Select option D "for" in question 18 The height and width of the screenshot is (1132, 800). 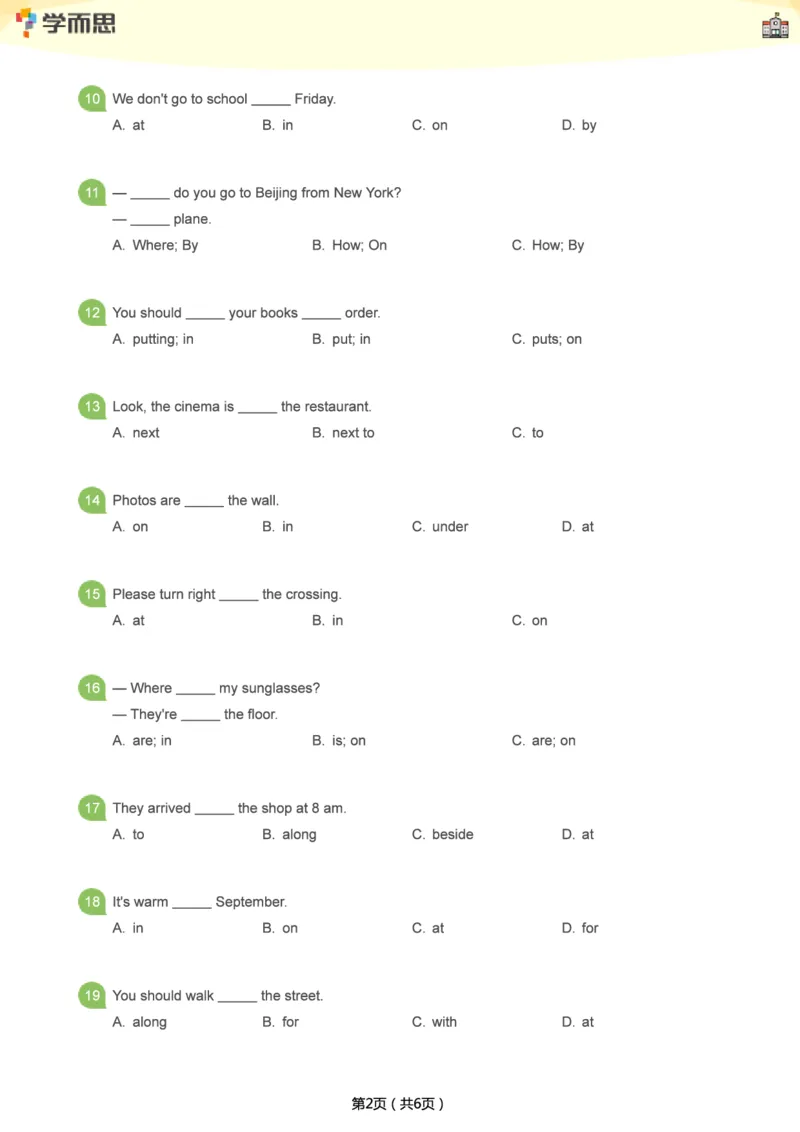coord(580,928)
